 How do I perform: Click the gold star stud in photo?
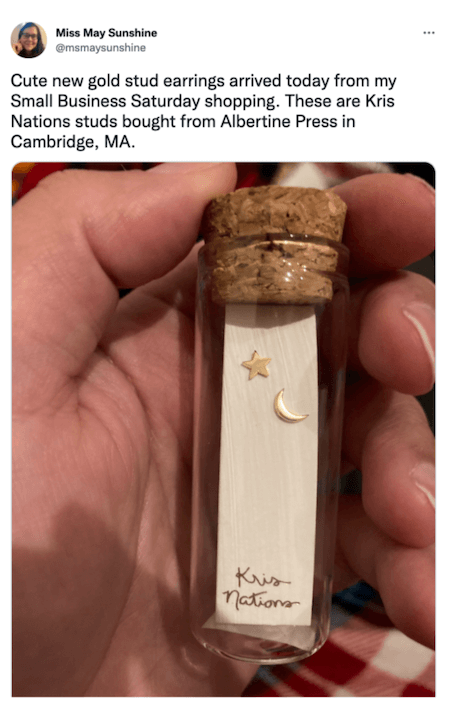[257, 365]
